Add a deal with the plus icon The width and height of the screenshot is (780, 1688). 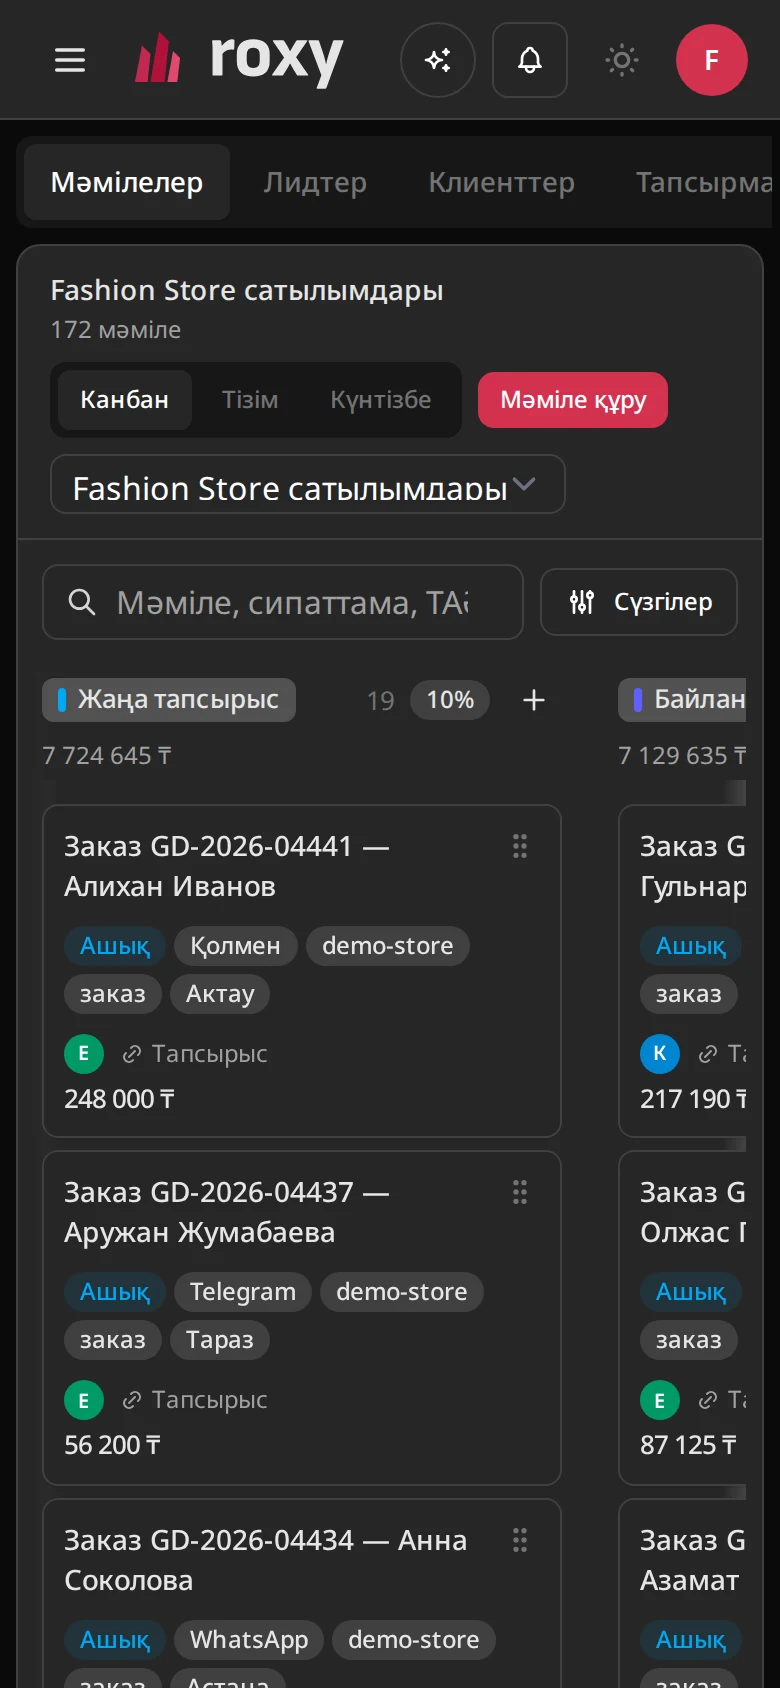tap(534, 700)
